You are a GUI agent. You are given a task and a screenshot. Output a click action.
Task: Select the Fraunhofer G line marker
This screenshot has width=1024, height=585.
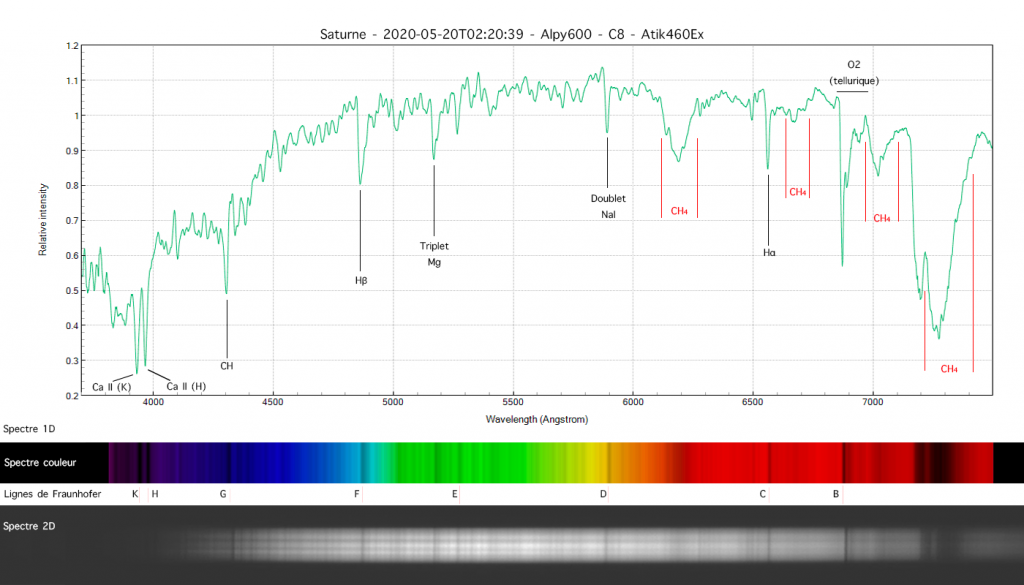[x=222, y=493]
